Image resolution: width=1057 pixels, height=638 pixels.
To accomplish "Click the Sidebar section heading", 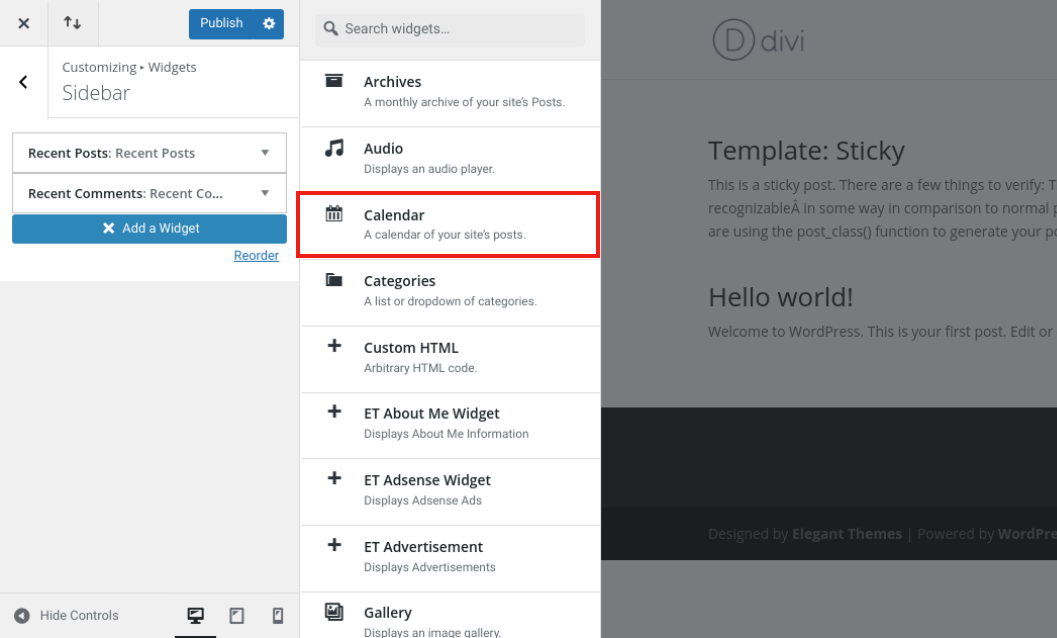I will click(96, 93).
